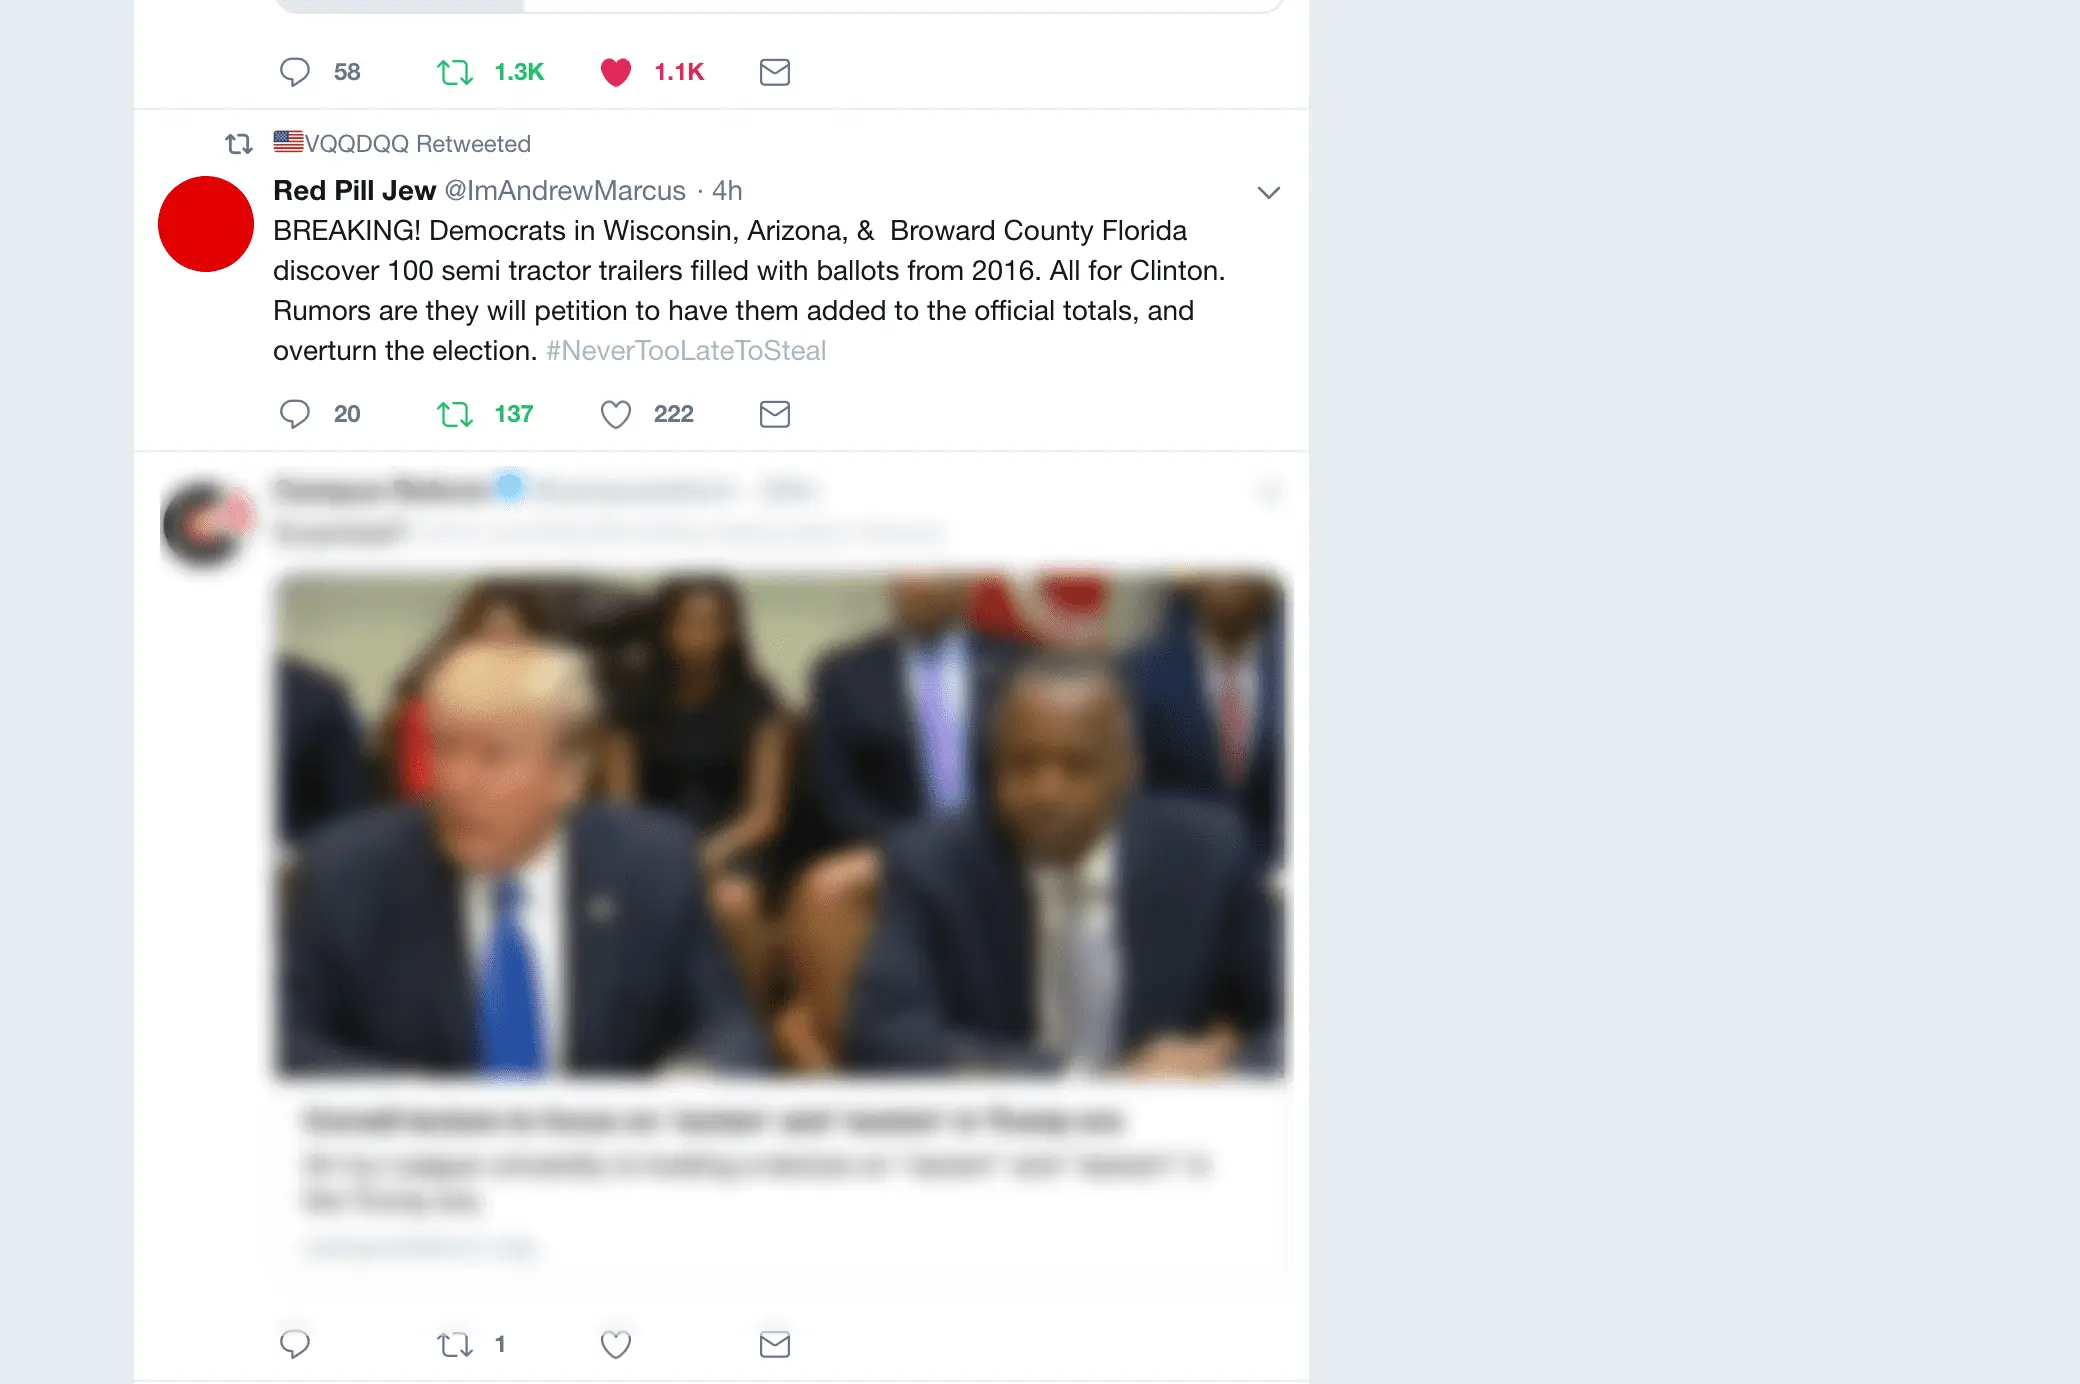Send top tweet via direct message
Viewport: 2080px width, 1384px height.
(x=775, y=72)
